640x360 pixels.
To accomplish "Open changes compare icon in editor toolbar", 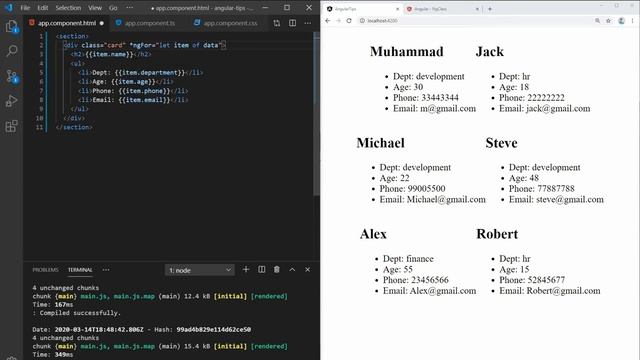I will point(277,23).
